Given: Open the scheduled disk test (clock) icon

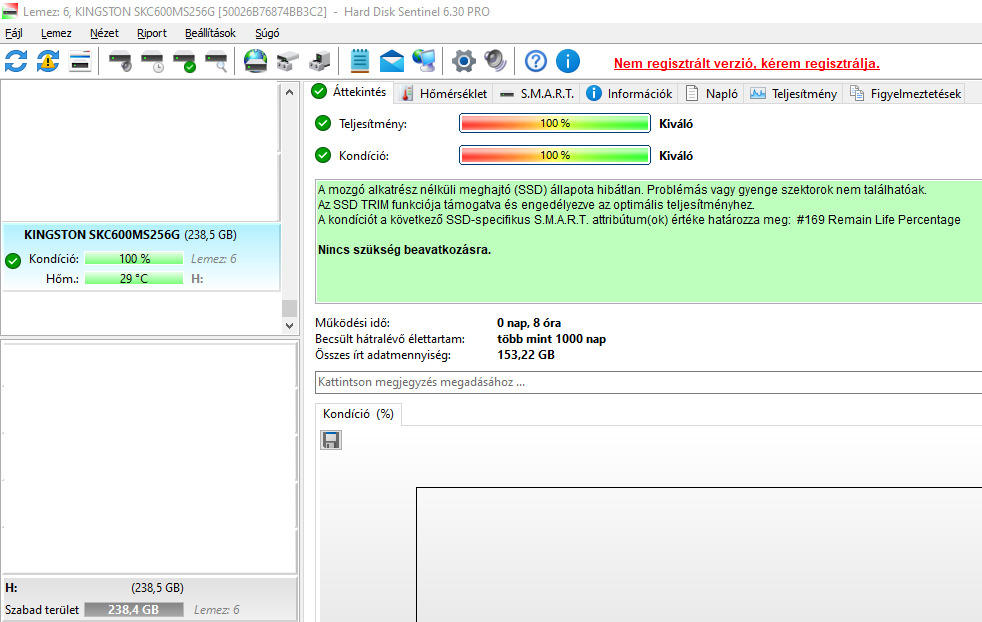Looking at the screenshot, I should tap(152, 61).
